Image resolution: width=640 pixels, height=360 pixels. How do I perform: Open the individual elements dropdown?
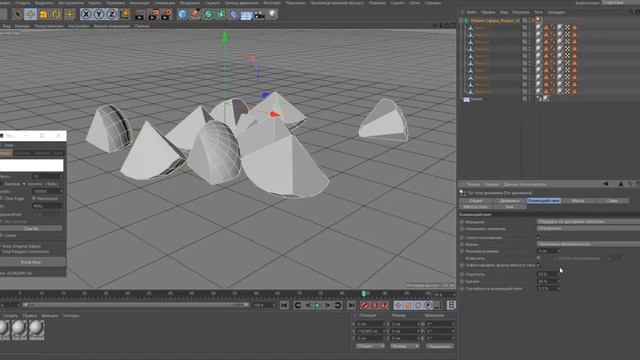click(x=588, y=229)
